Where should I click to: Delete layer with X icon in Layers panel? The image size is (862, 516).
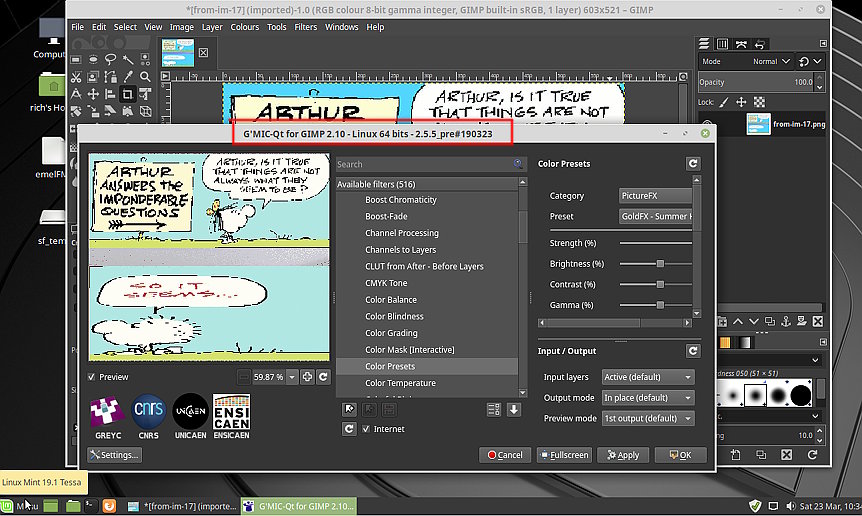[817, 321]
